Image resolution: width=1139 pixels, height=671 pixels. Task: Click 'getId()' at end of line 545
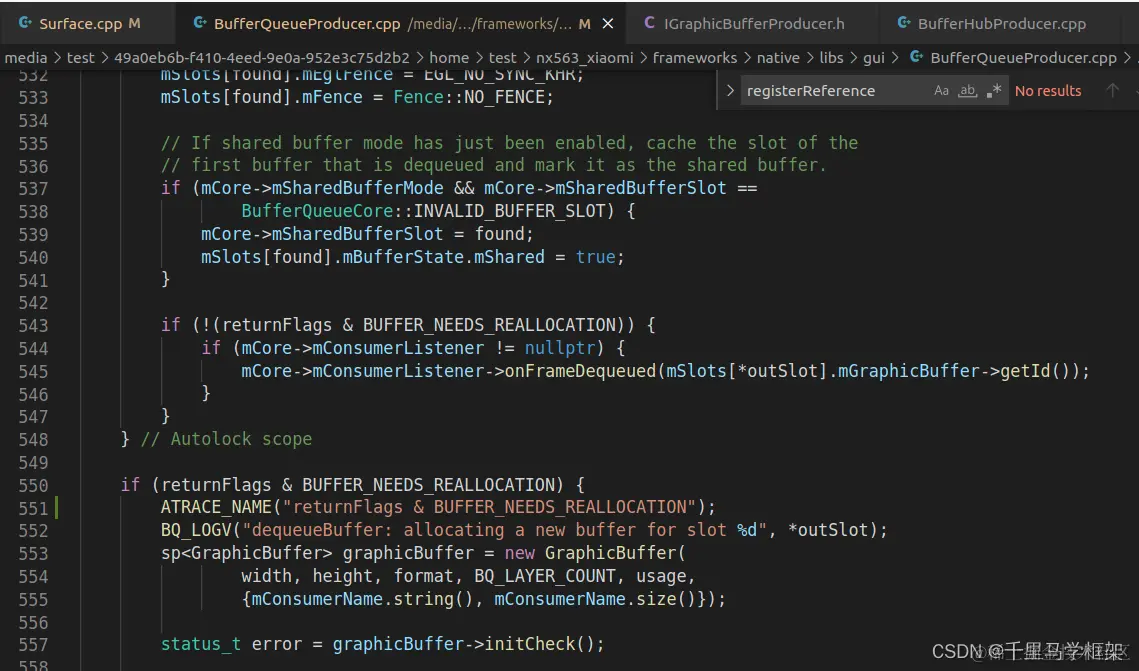(x=1035, y=370)
